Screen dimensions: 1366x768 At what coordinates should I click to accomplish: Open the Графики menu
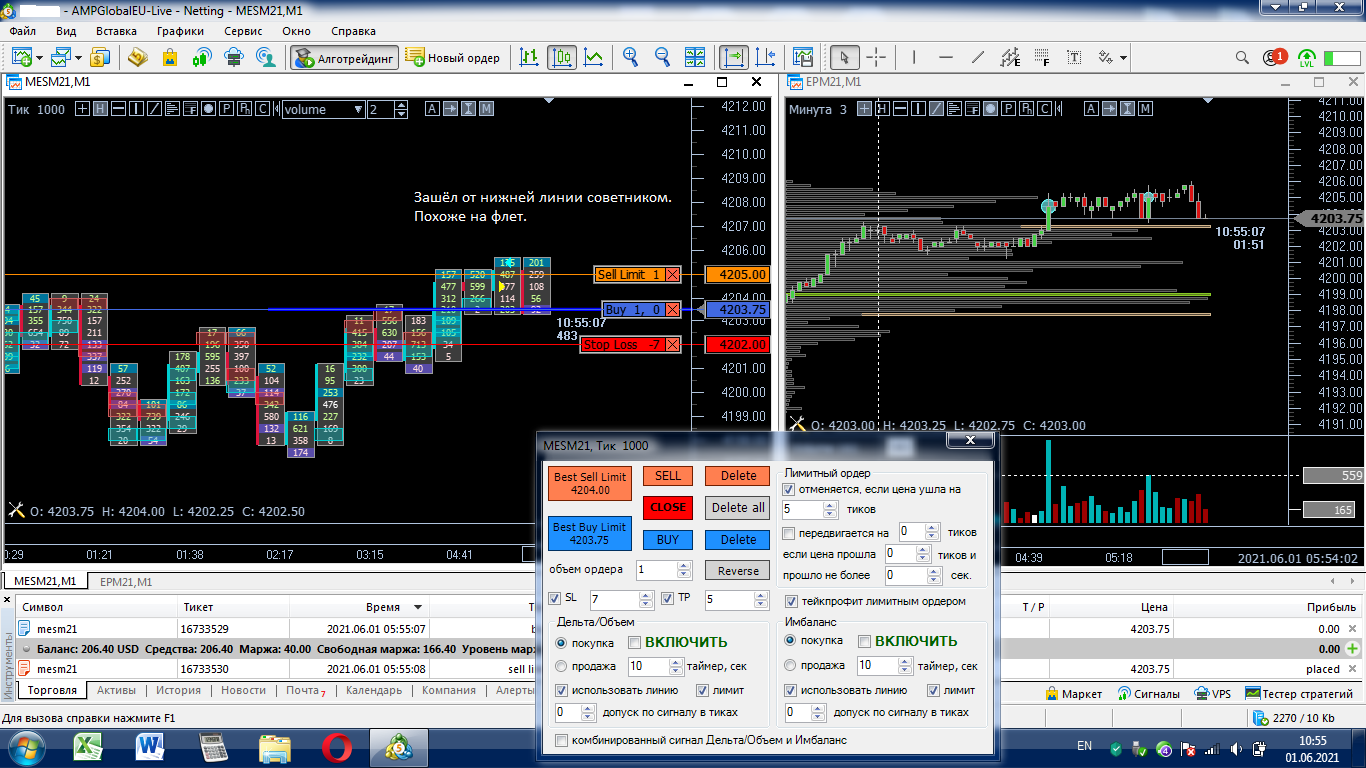(x=180, y=31)
